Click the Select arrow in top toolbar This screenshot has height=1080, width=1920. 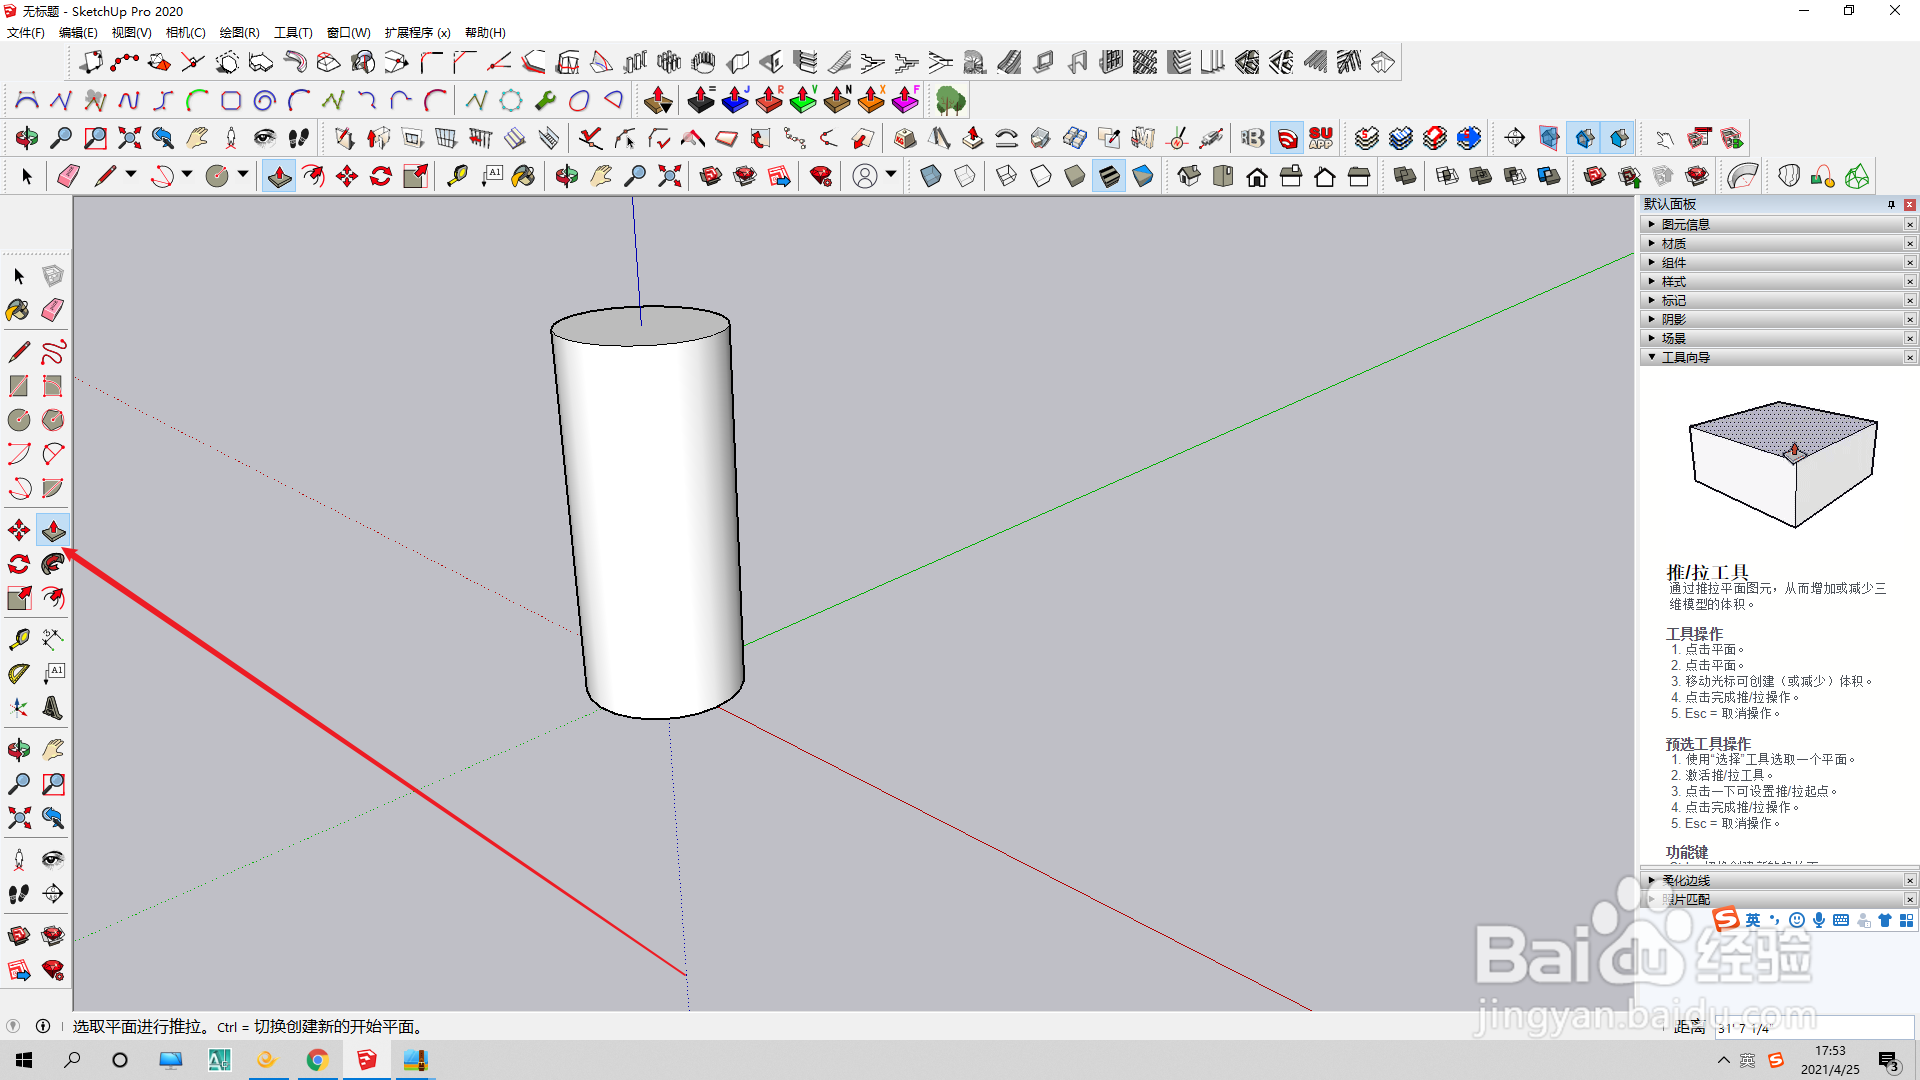pos(27,176)
